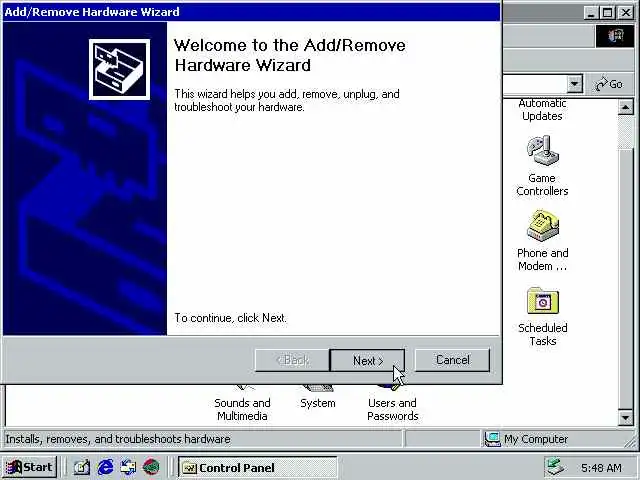Screen dimensions: 640x480
Task: Click the My Computer status bar icon
Action: tap(492, 439)
